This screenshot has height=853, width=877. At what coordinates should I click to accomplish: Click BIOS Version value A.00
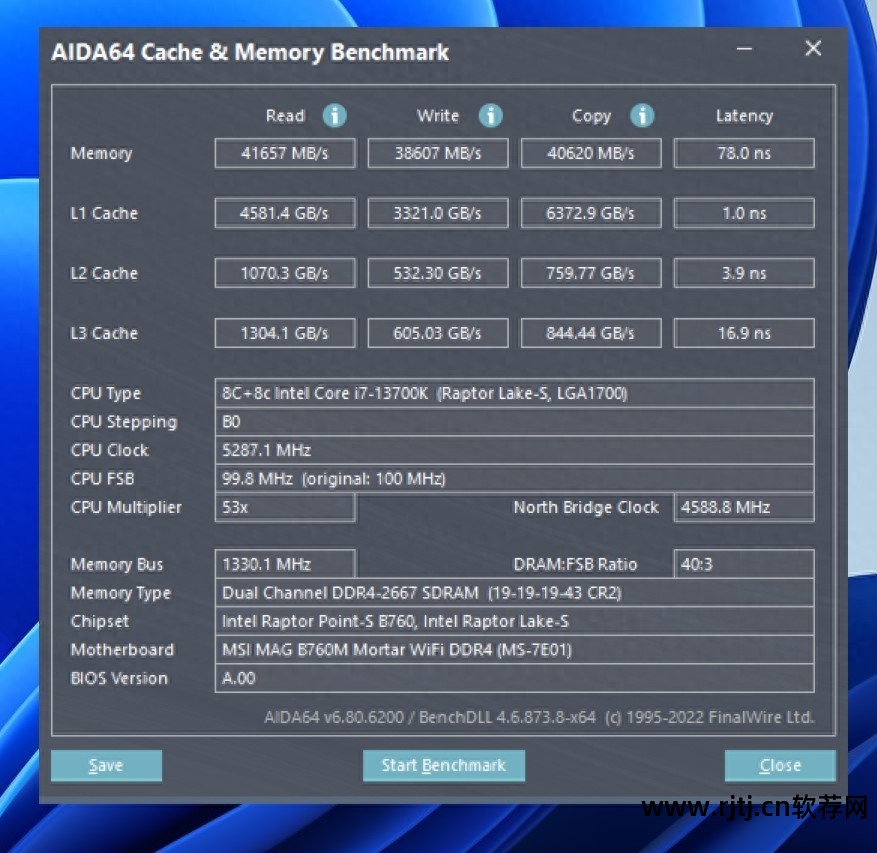[515, 678]
